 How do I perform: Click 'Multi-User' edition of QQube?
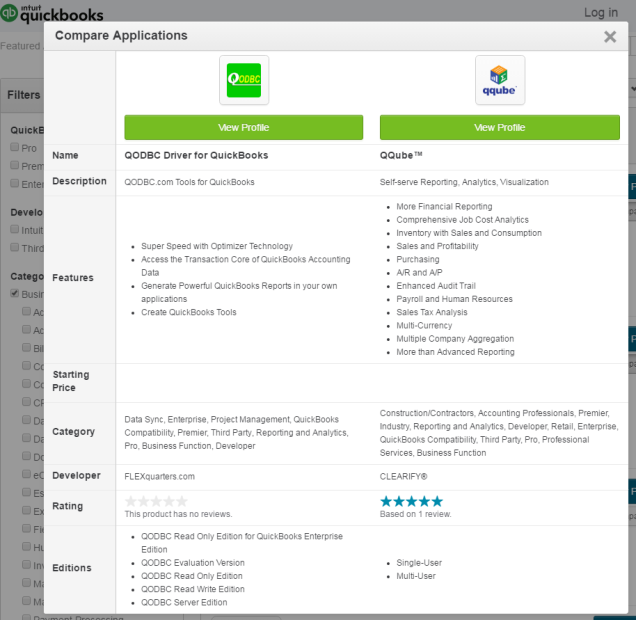click(416, 576)
